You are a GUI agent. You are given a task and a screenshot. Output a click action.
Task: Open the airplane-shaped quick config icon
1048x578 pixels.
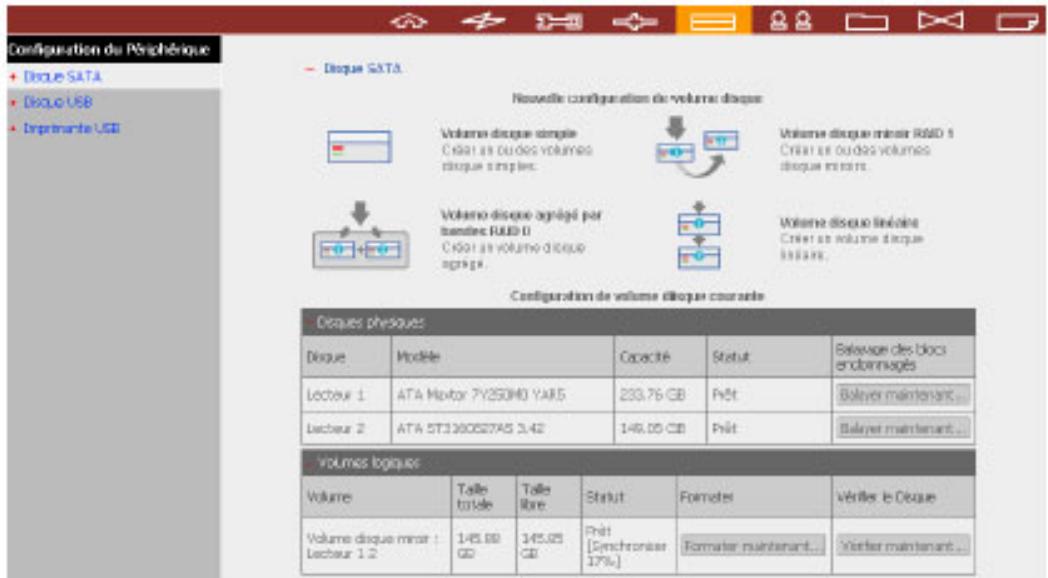coord(483,21)
